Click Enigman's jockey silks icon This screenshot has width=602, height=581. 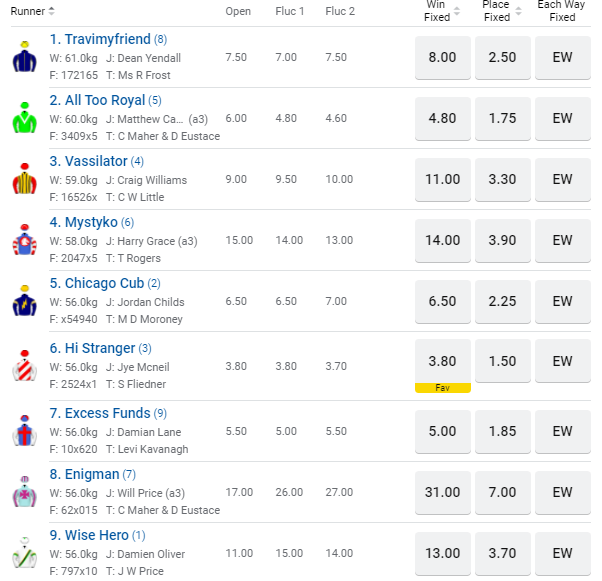coord(24,492)
